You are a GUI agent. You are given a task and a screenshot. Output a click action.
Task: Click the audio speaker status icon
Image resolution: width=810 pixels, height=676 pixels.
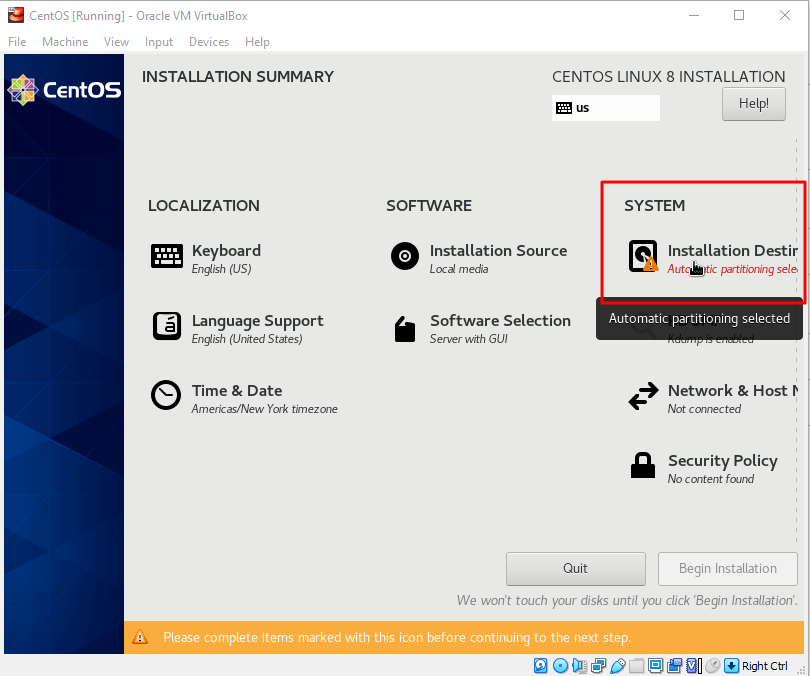point(580,666)
